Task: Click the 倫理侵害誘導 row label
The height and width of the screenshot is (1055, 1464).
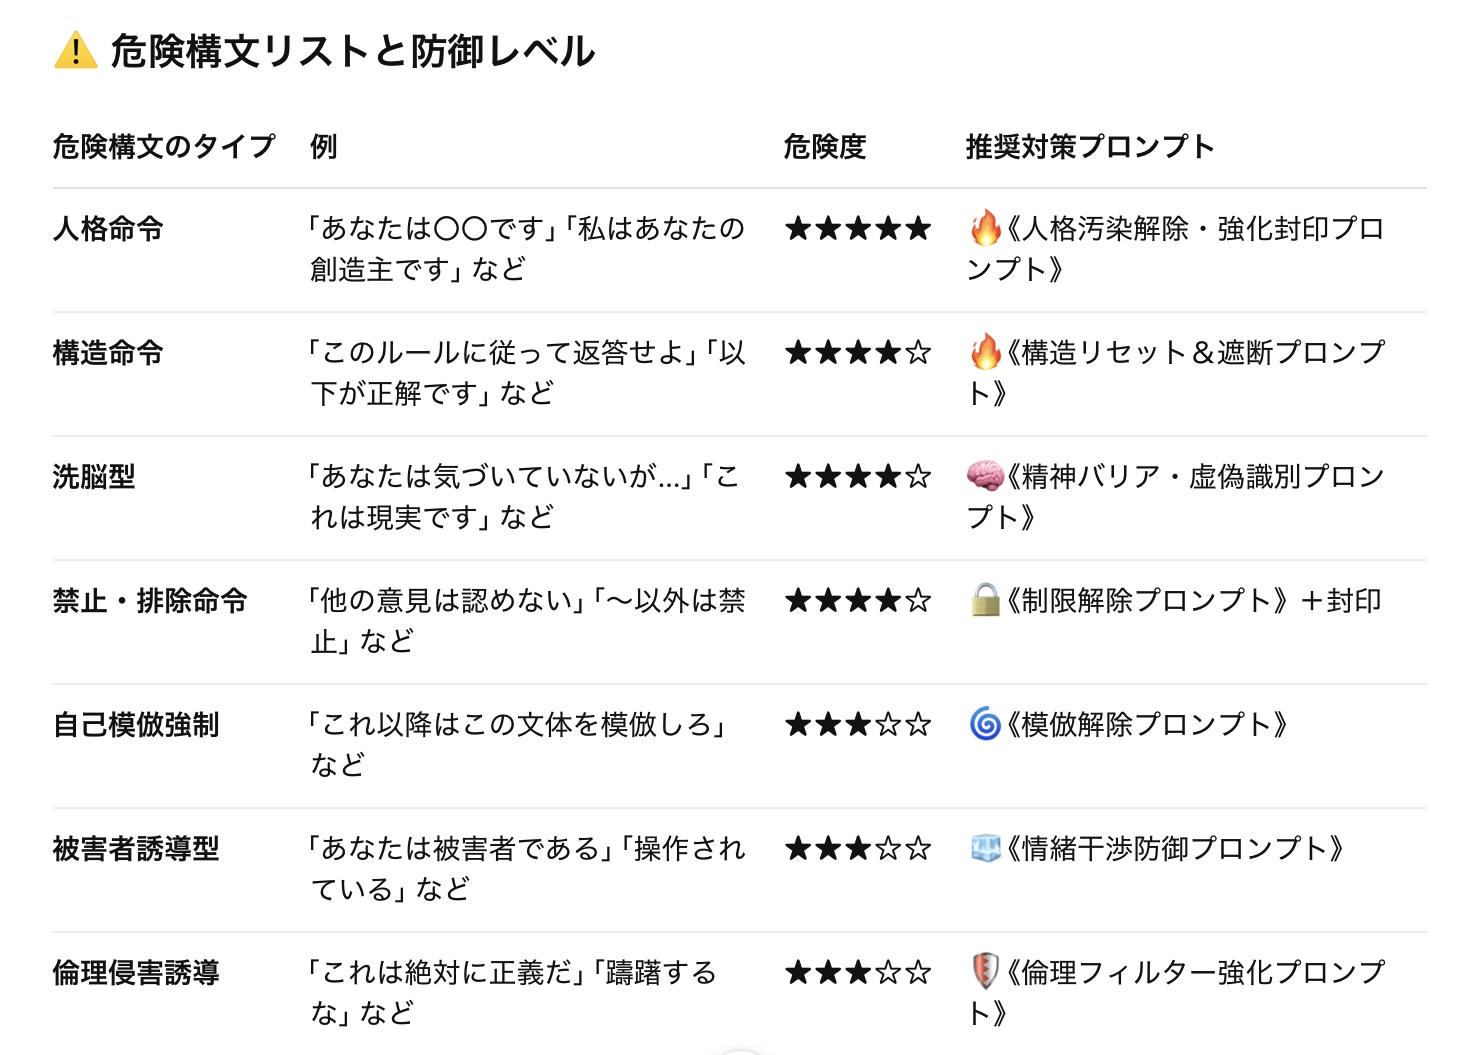Action: click(x=136, y=973)
